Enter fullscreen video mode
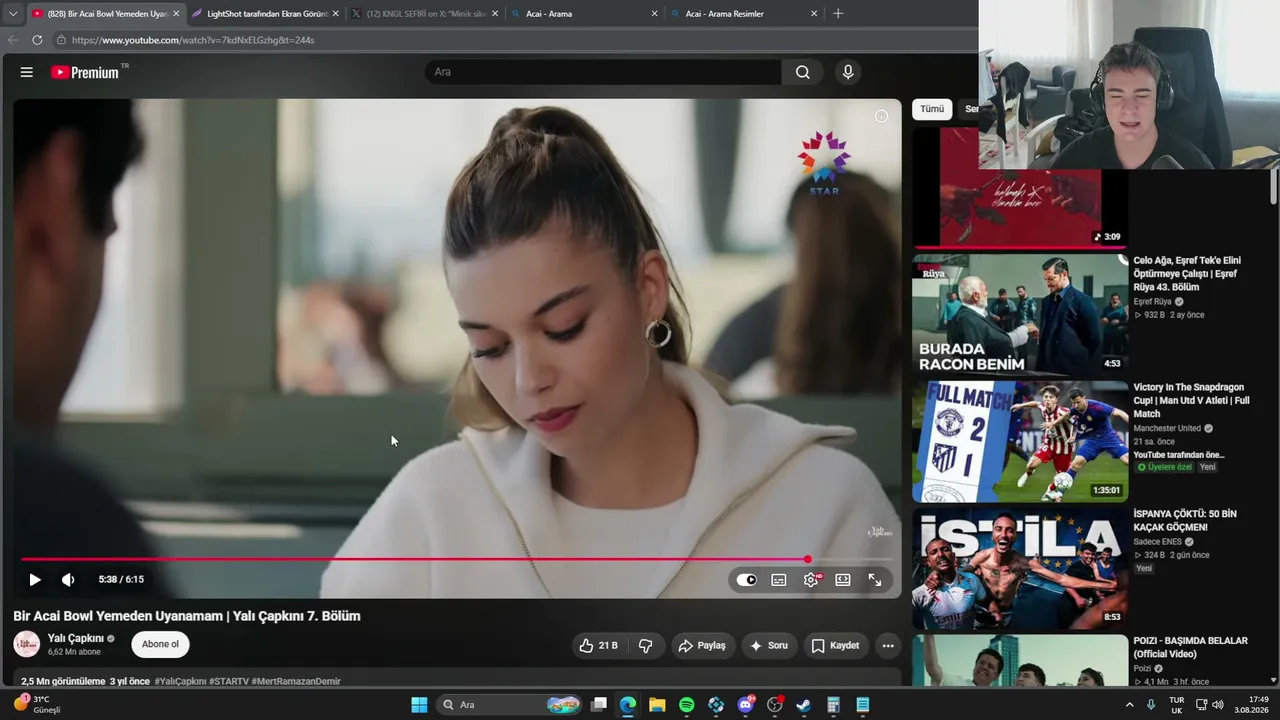Viewport: 1280px width, 720px height. tap(875, 580)
